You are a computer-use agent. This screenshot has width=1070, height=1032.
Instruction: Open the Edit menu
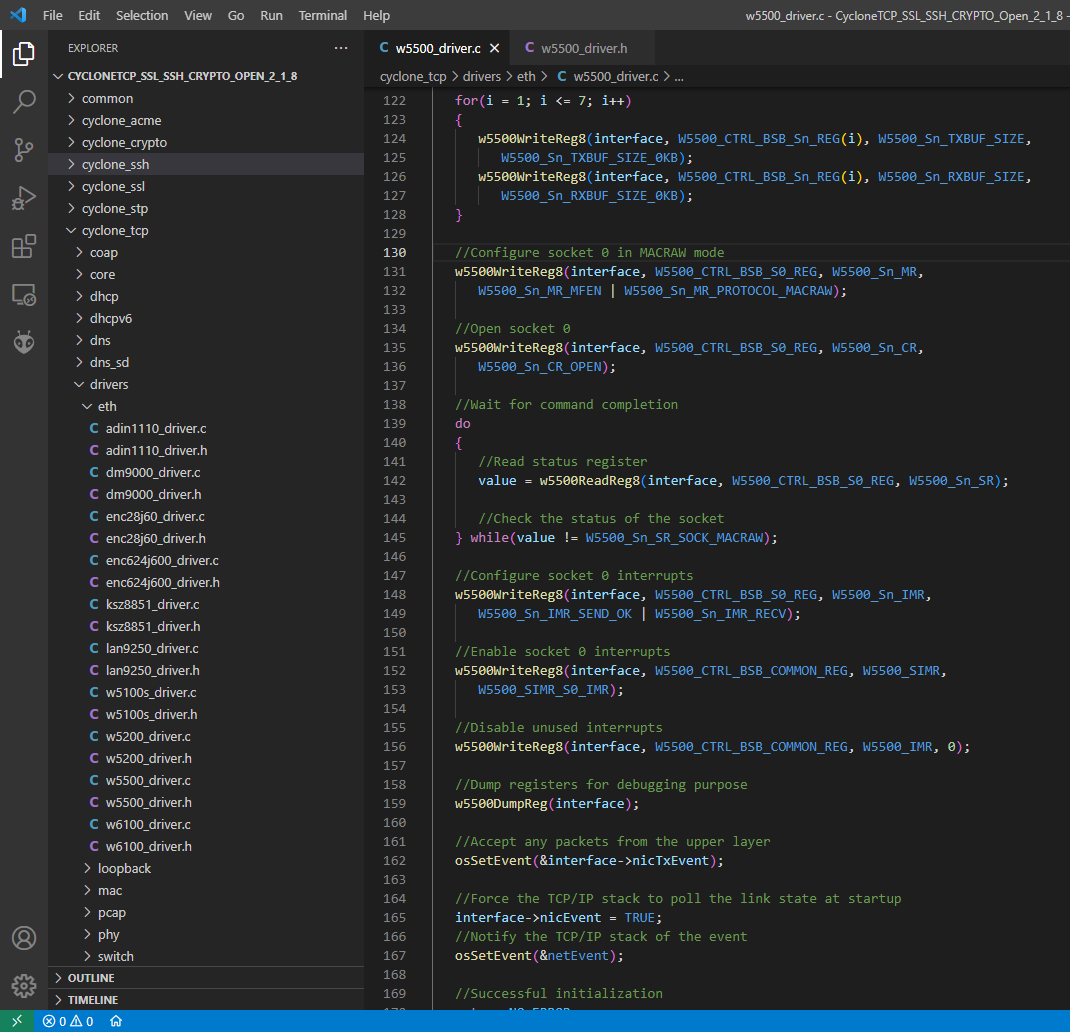tap(89, 15)
